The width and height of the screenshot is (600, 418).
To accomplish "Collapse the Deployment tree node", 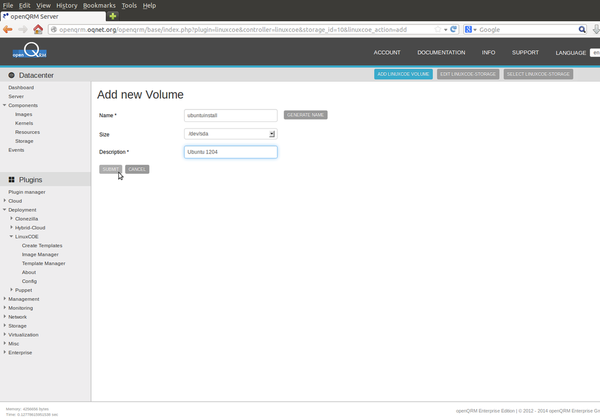I will point(5,210).
